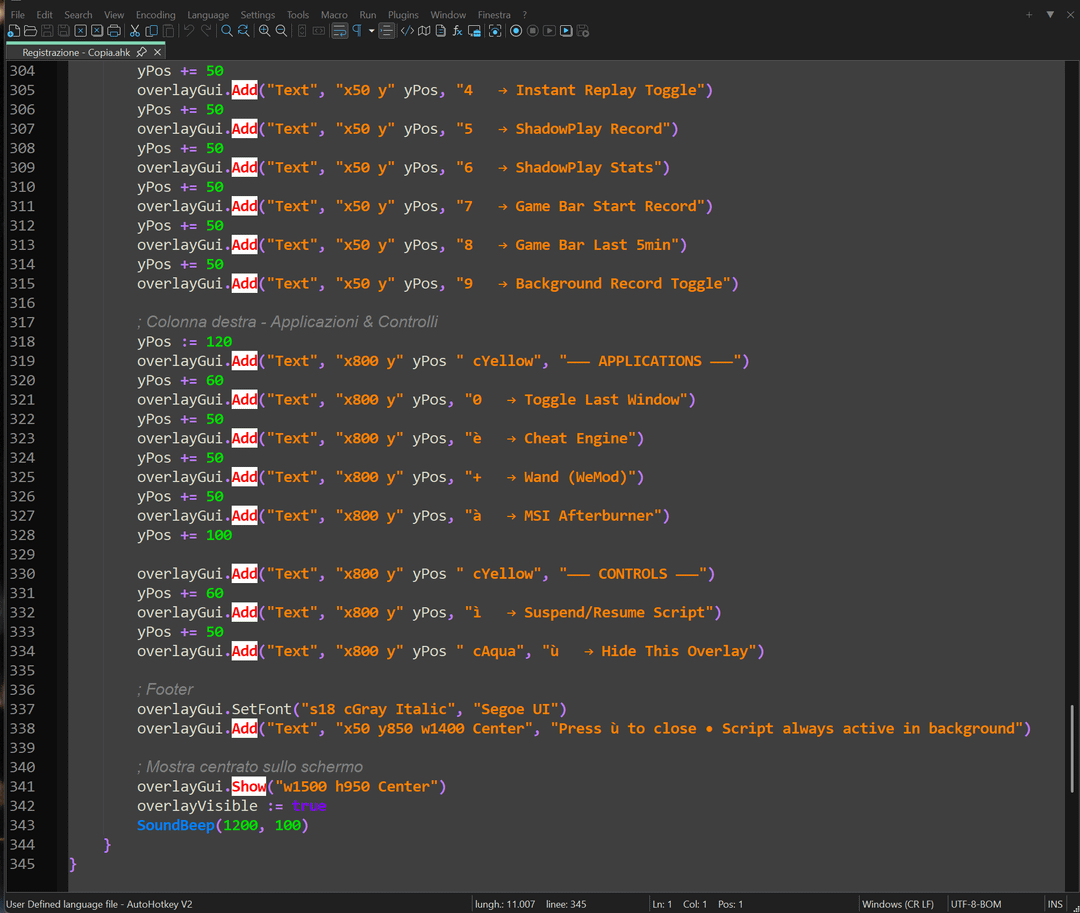Close the Registrazione - Copia.ahk tab
Viewport: 1080px width, 913px height.
(x=158, y=52)
